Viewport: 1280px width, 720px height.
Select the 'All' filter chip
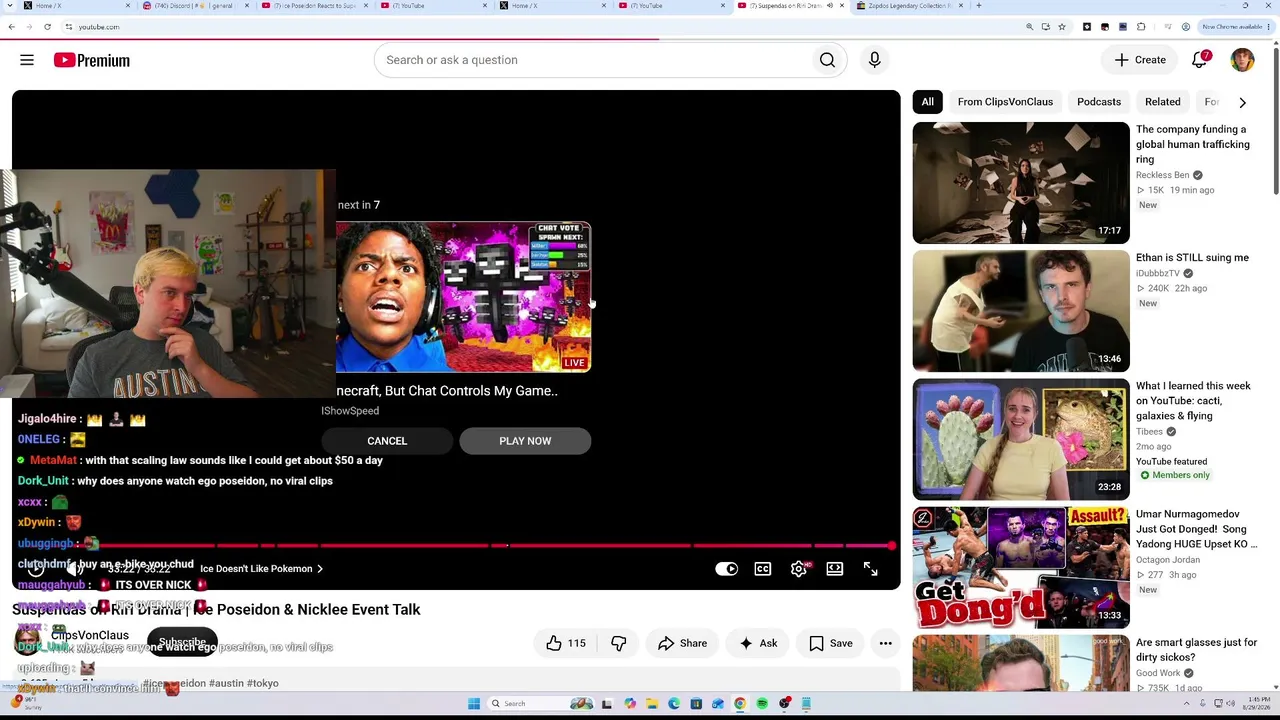[x=927, y=102]
